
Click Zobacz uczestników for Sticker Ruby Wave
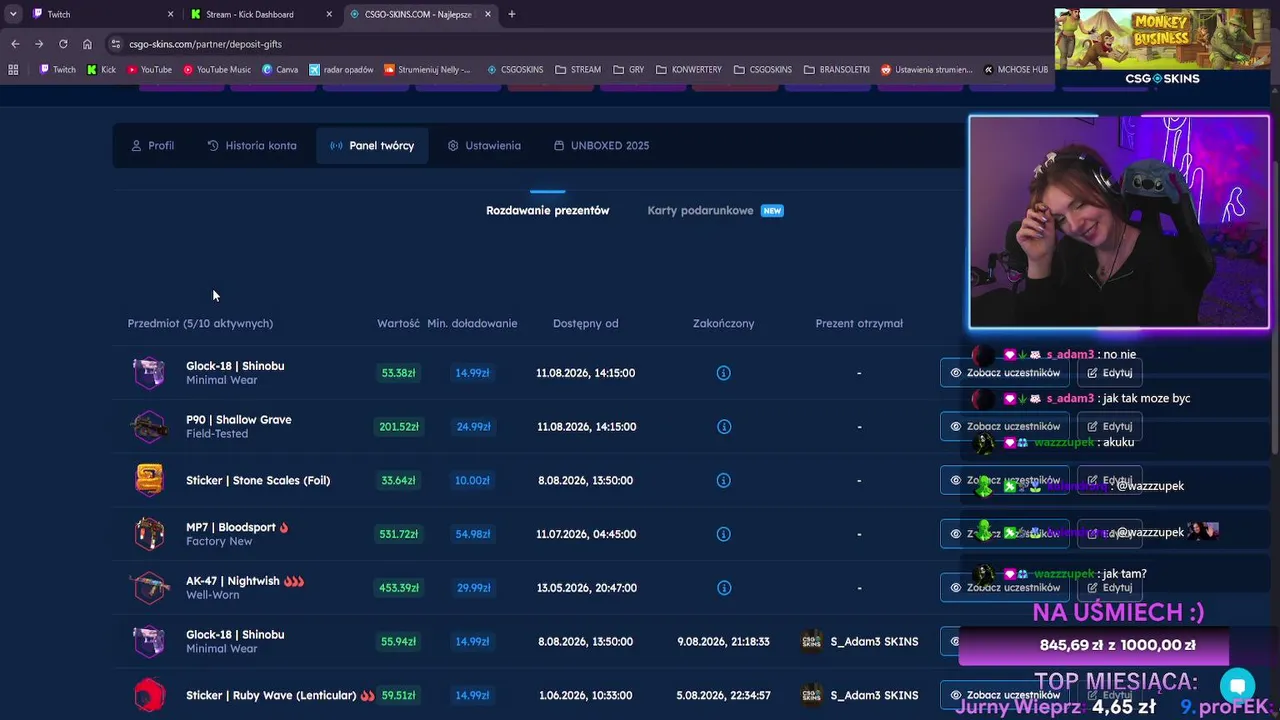click(1004, 695)
